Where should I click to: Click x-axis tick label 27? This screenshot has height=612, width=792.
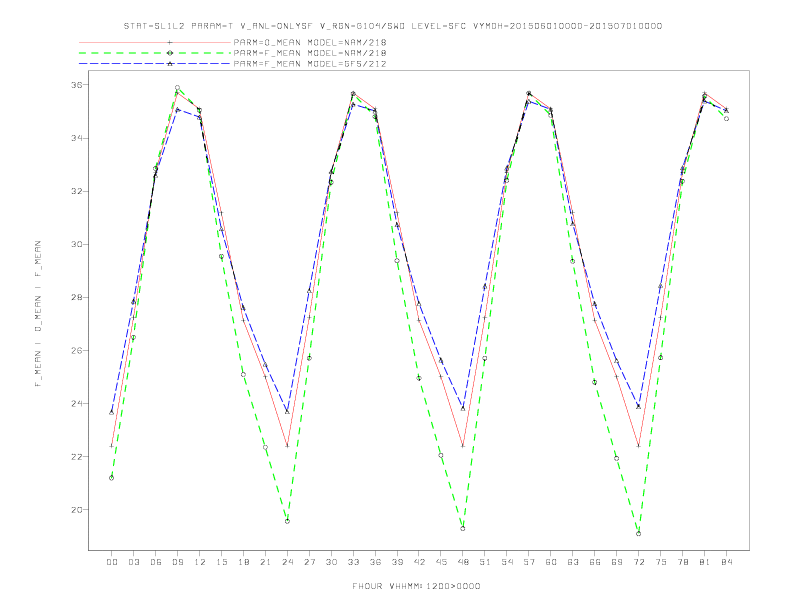coord(309,562)
